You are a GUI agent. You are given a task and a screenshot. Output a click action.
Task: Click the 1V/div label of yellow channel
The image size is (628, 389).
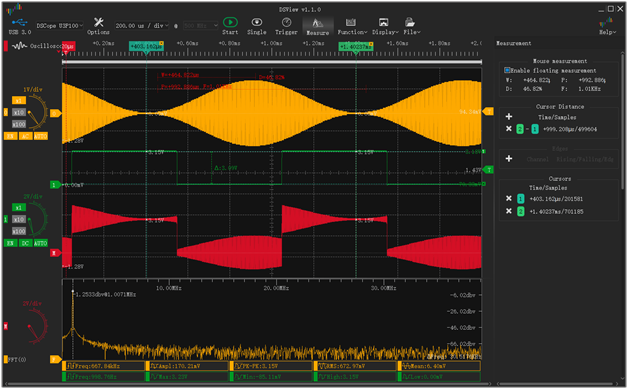click(33, 90)
